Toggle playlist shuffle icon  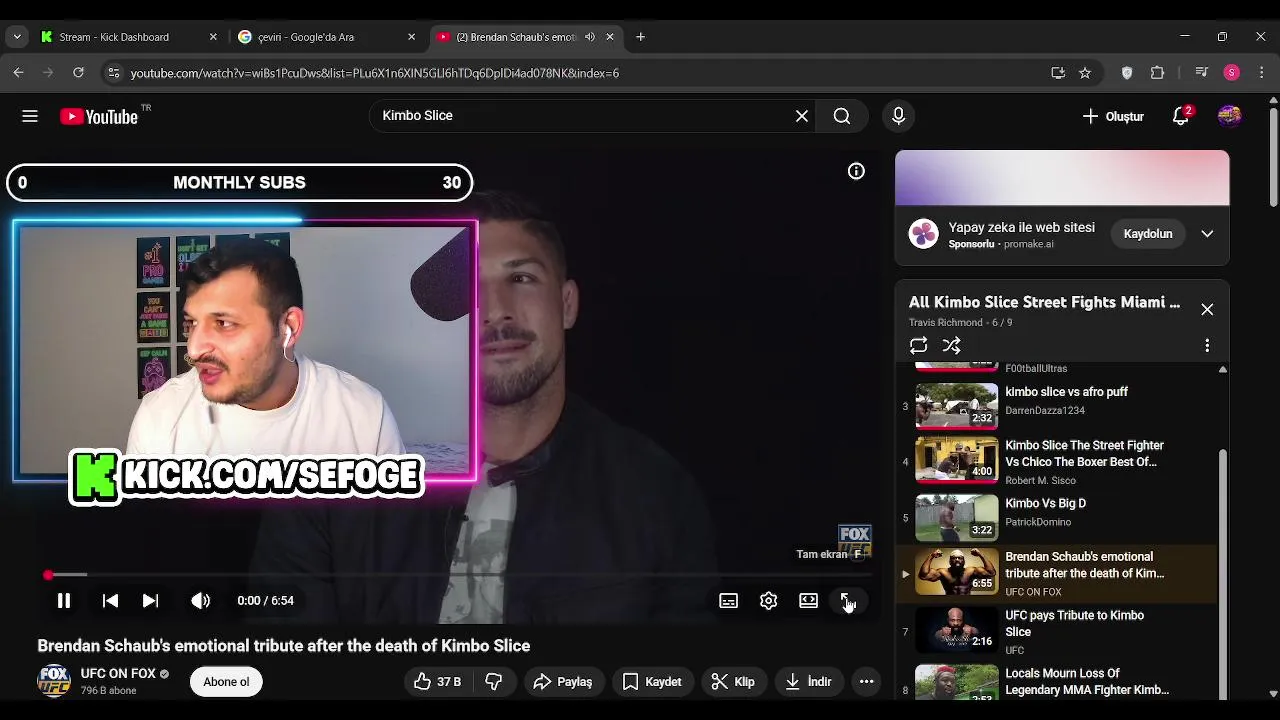click(952, 346)
